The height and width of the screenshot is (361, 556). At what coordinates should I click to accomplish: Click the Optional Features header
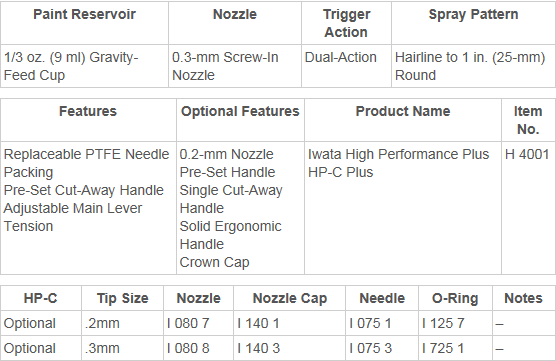pyautogui.click(x=240, y=111)
